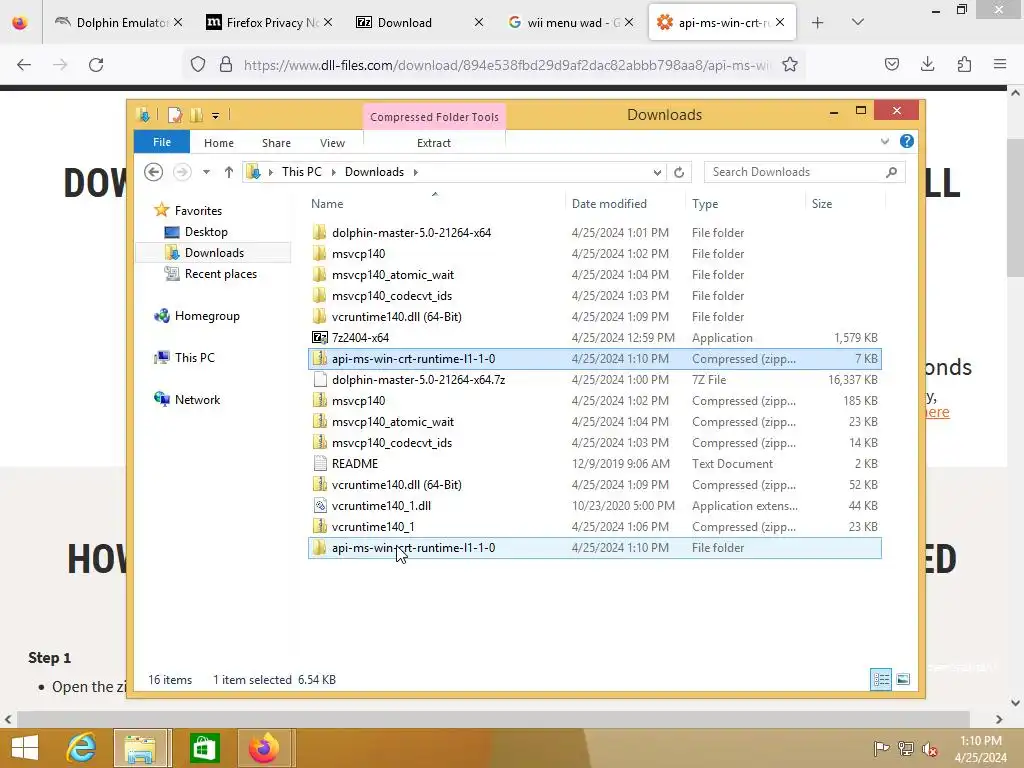This screenshot has height=768, width=1024.
Task: Select the api-ms-win-crt-runtime-l1-1-0 zip file icon
Action: [319, 359]
